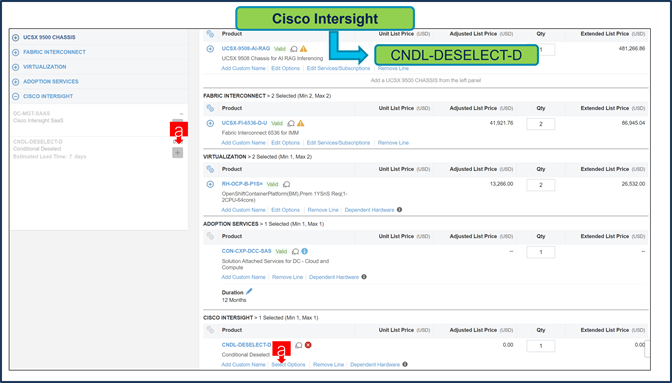The height and width of the screenshot is (383, 672).
Task: Select the 12 Months duration value
Action: 234,300
